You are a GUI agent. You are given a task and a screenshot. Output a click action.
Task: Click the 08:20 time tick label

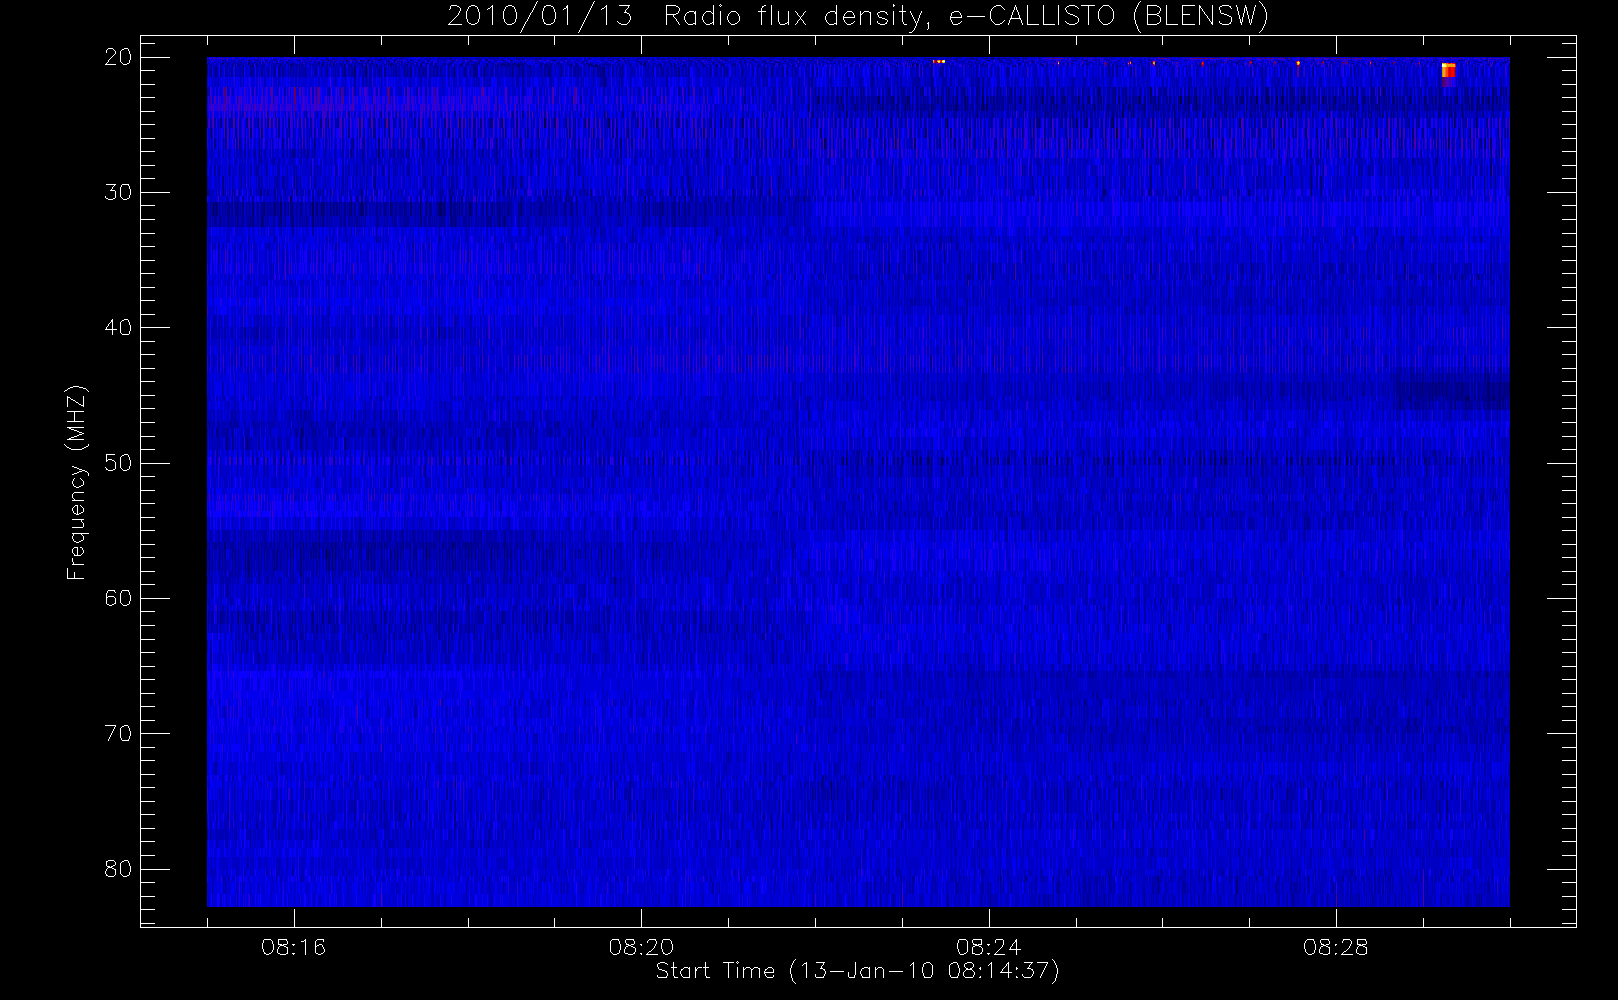click(641, 947)
